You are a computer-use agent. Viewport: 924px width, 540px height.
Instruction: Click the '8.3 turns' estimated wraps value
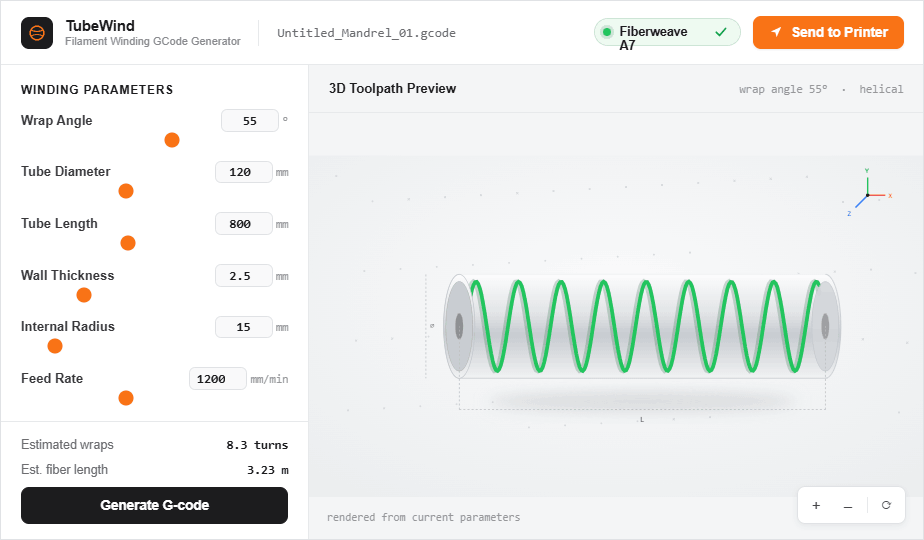pos(257,445)
